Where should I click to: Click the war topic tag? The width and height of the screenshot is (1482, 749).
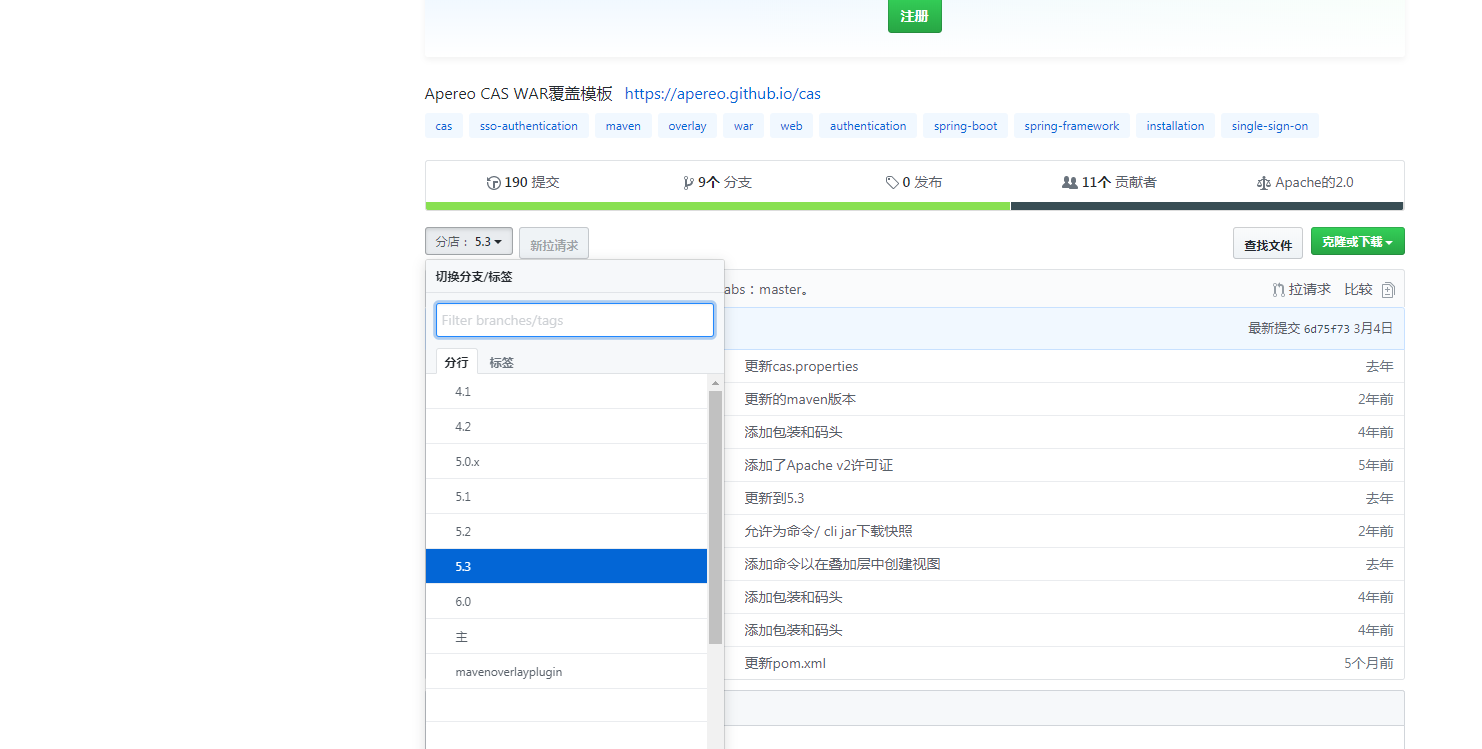pos(743,126)
